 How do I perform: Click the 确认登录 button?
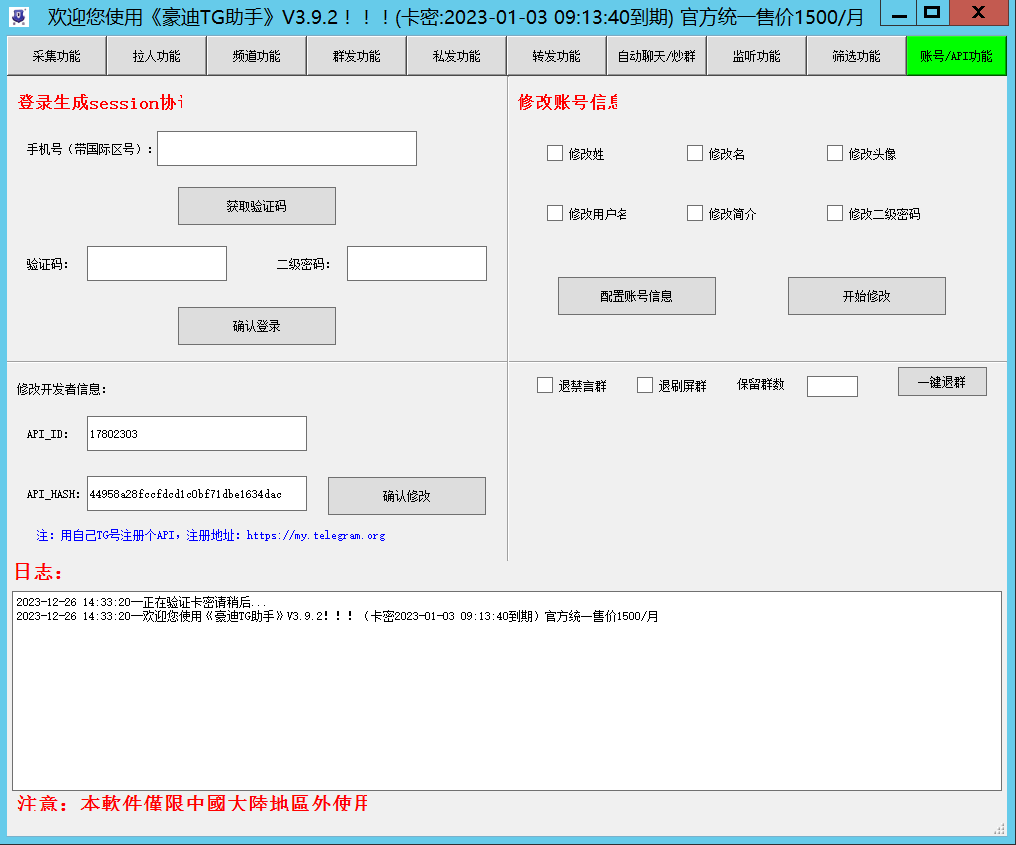[256, 326]
